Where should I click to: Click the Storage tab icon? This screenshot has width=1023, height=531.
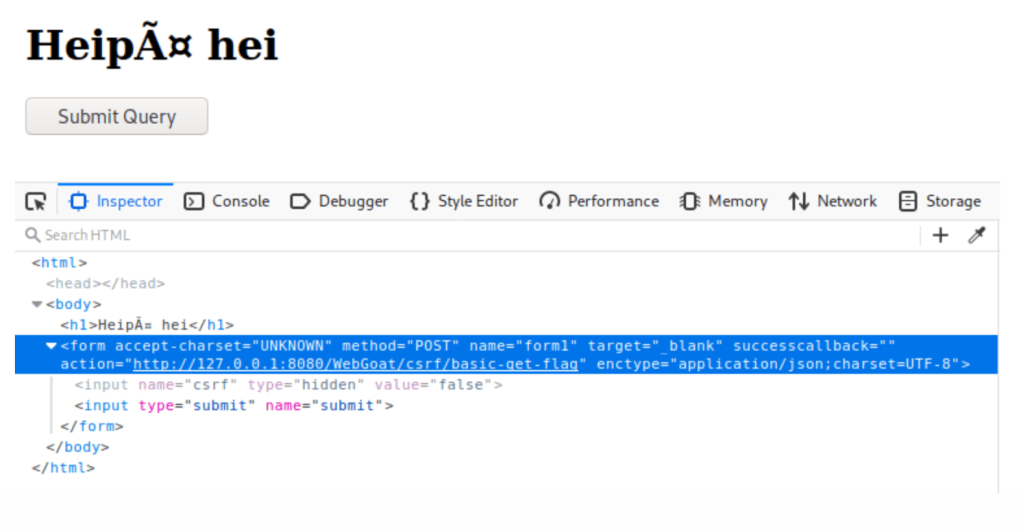[908, 202]
